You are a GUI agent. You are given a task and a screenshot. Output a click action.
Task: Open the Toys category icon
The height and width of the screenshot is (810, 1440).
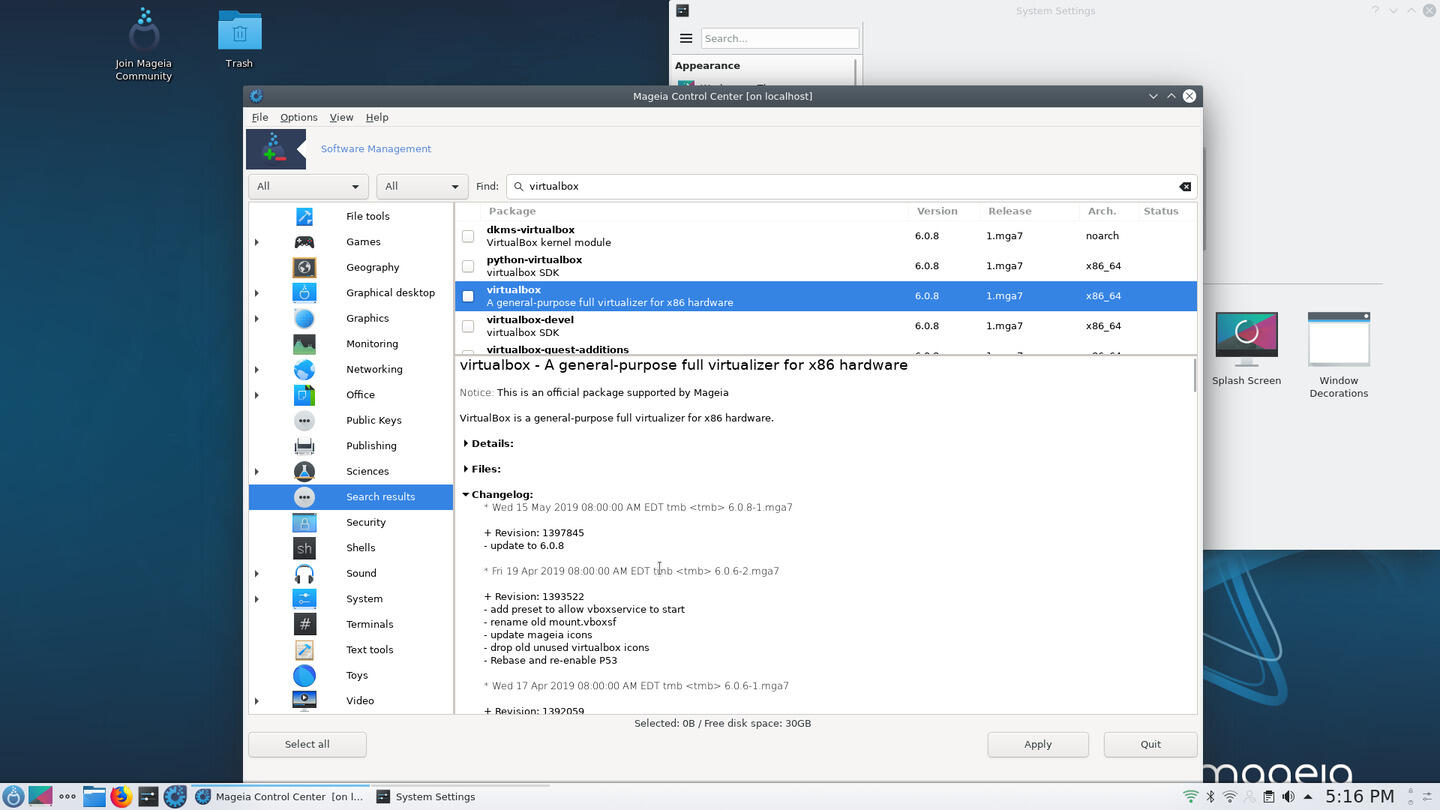(x=304, y=675)
